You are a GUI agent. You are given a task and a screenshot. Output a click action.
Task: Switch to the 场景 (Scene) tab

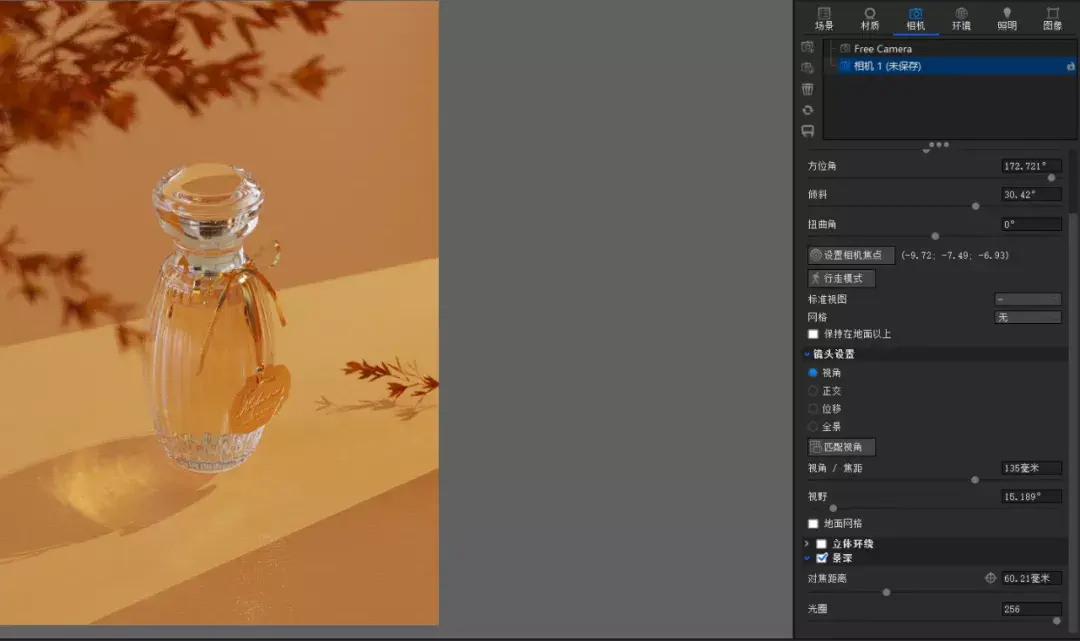824,19
